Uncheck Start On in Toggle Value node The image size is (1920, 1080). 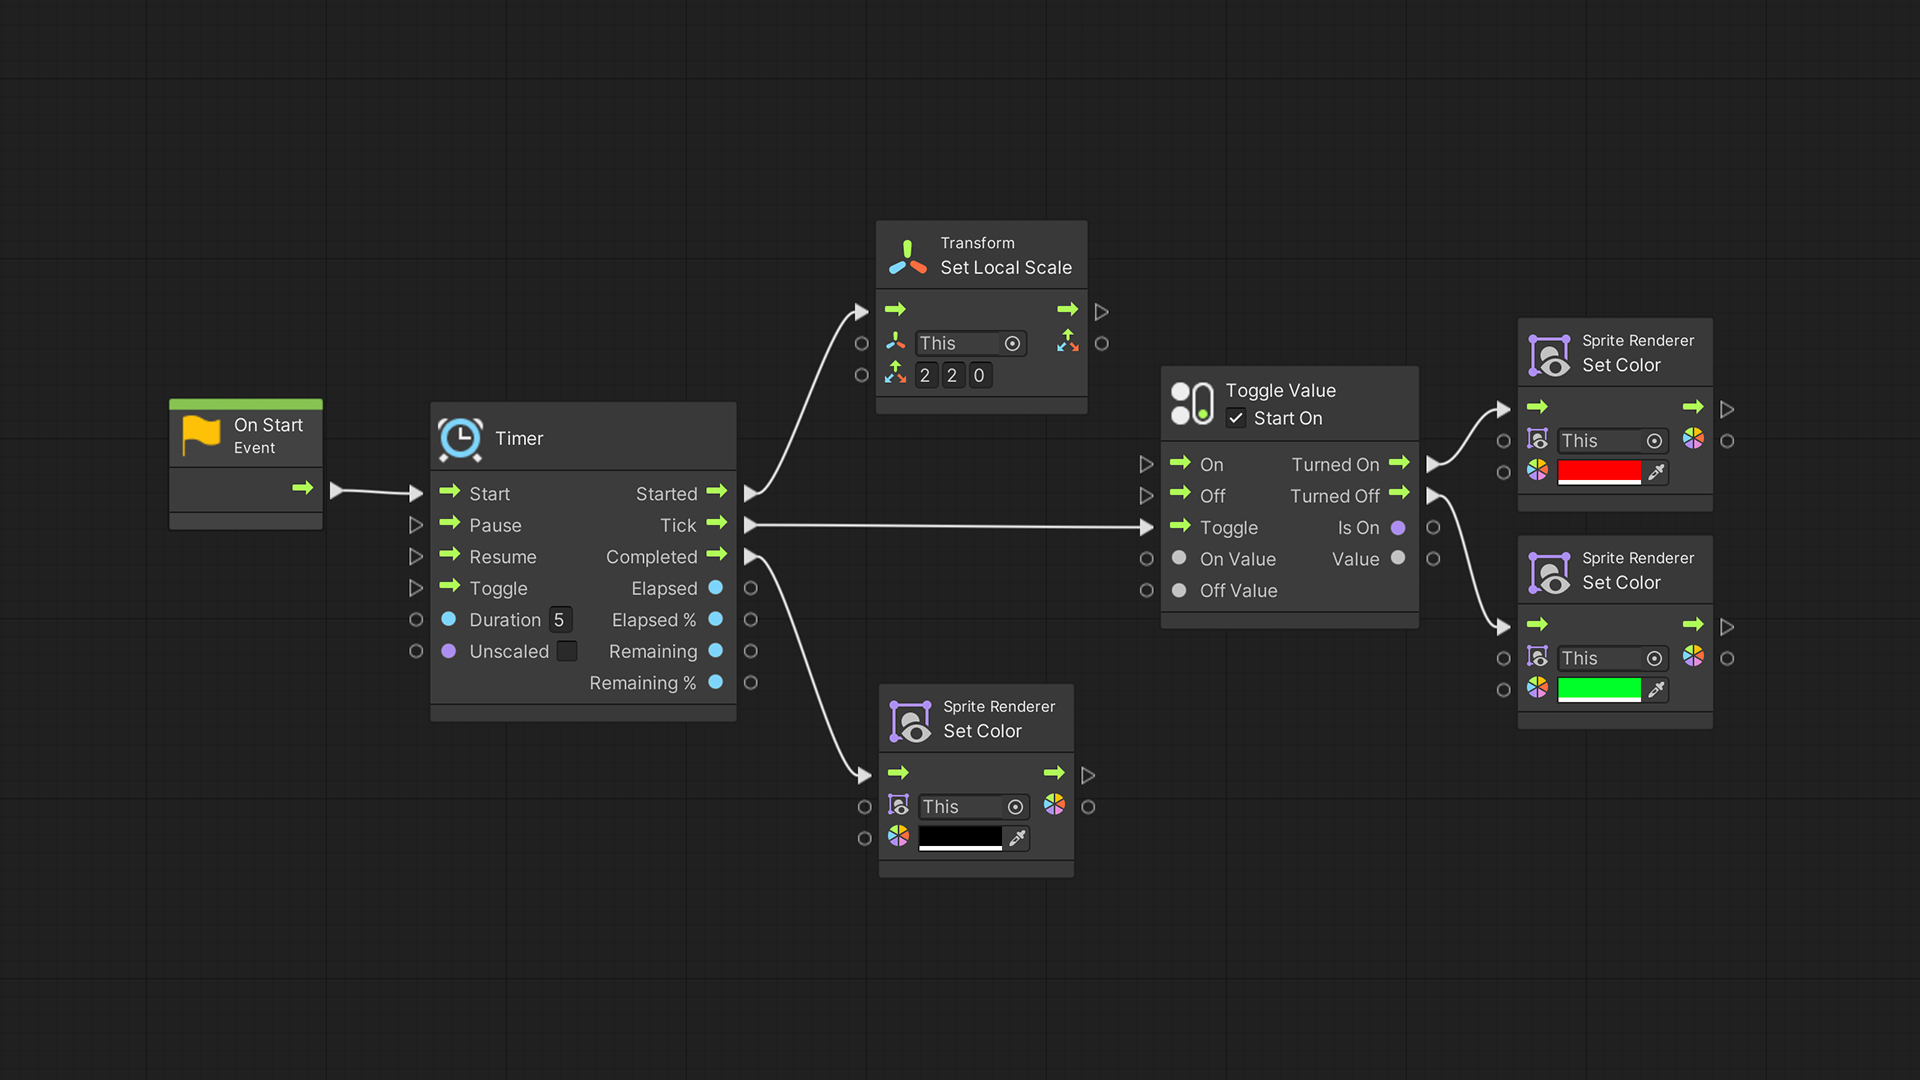(1237, 418)
